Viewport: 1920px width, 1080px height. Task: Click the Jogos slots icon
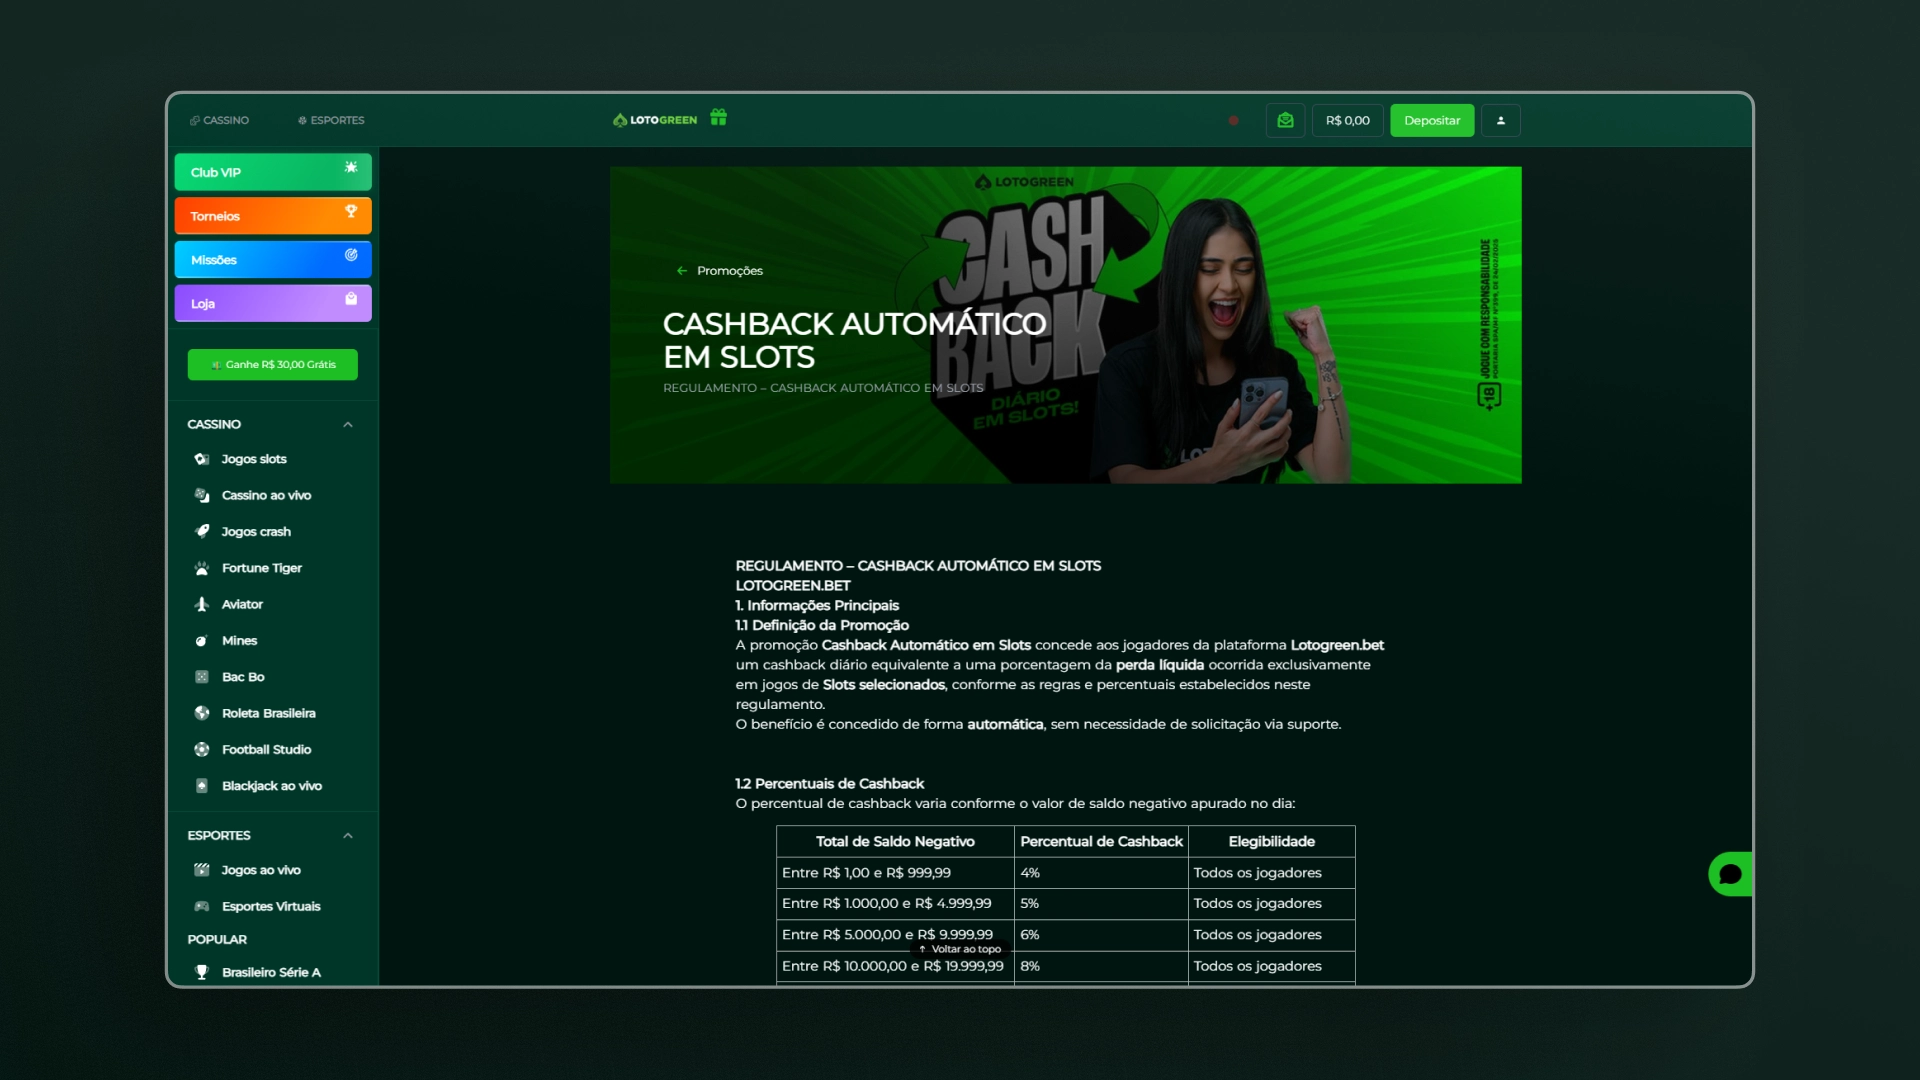click(202, 459)
